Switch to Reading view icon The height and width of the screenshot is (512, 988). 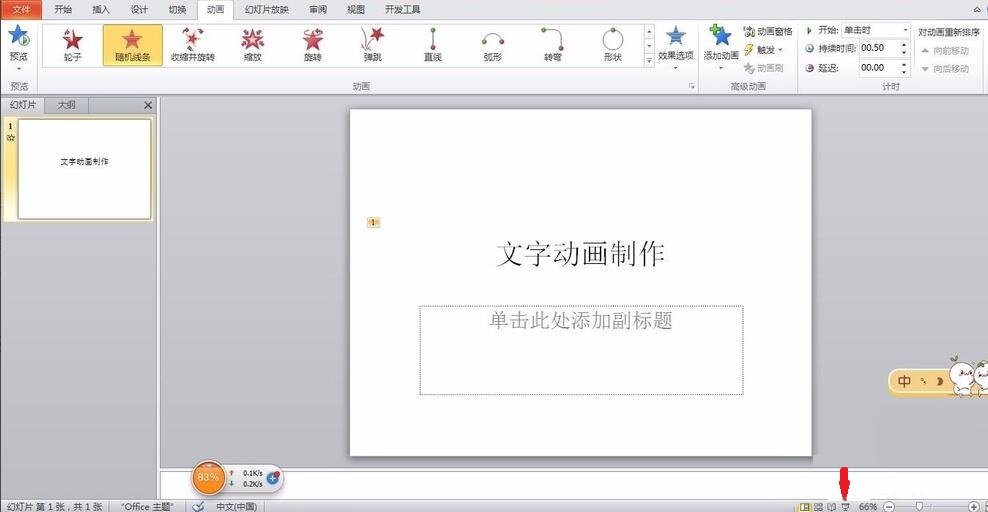pyautogui.click(x=832, y=506)
